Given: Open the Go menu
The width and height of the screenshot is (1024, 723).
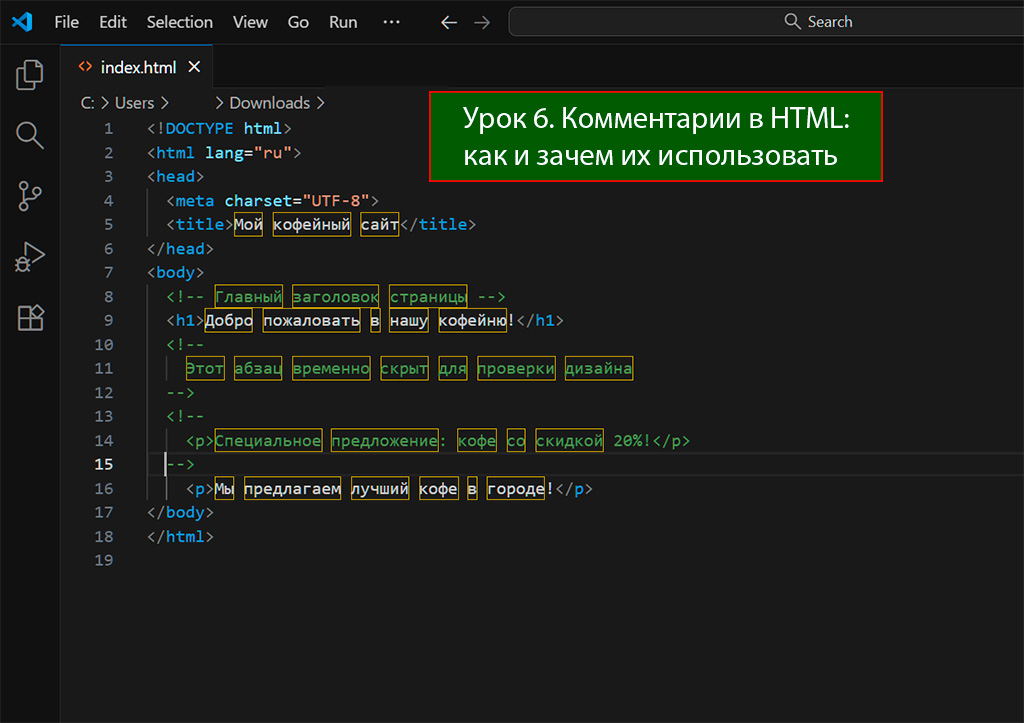Looking at the screenshot, I should [x=298, y=22].
